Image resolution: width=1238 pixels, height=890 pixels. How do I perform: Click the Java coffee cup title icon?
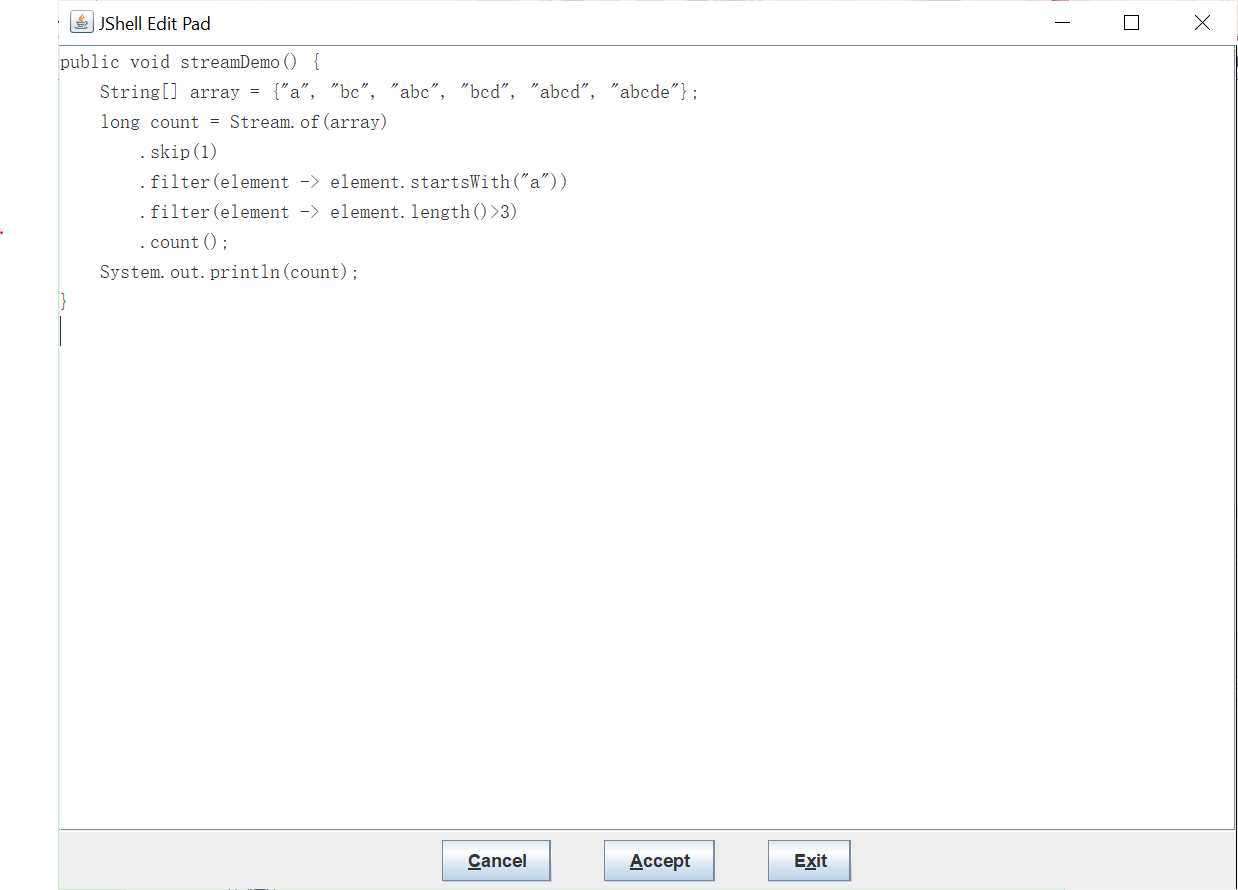click(82, 22)
